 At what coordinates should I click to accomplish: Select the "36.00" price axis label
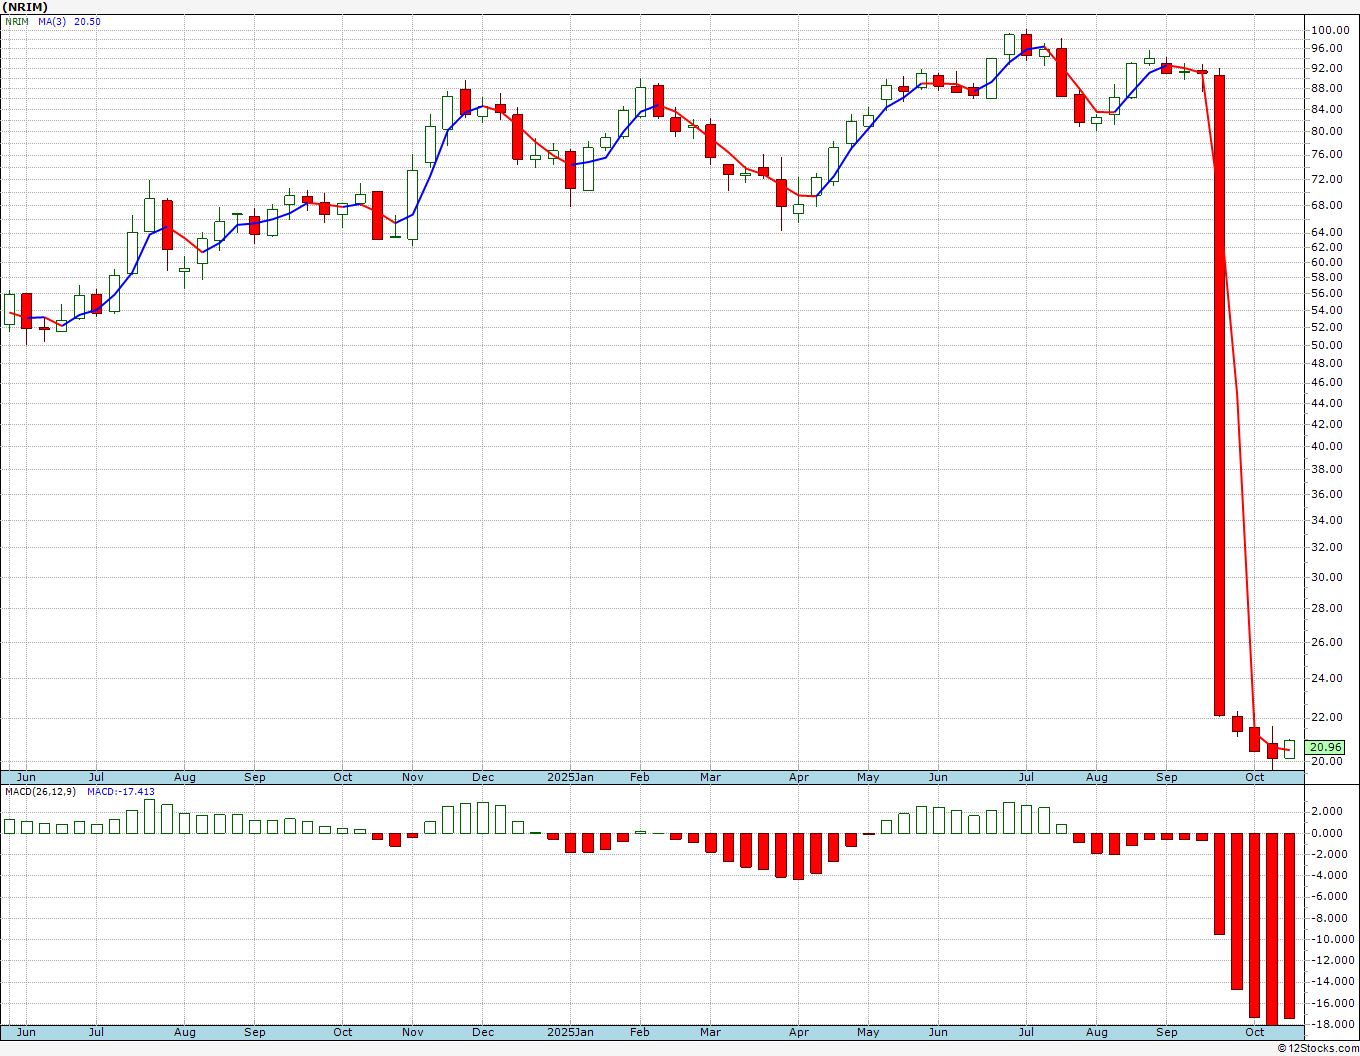tap(1326, 494)
